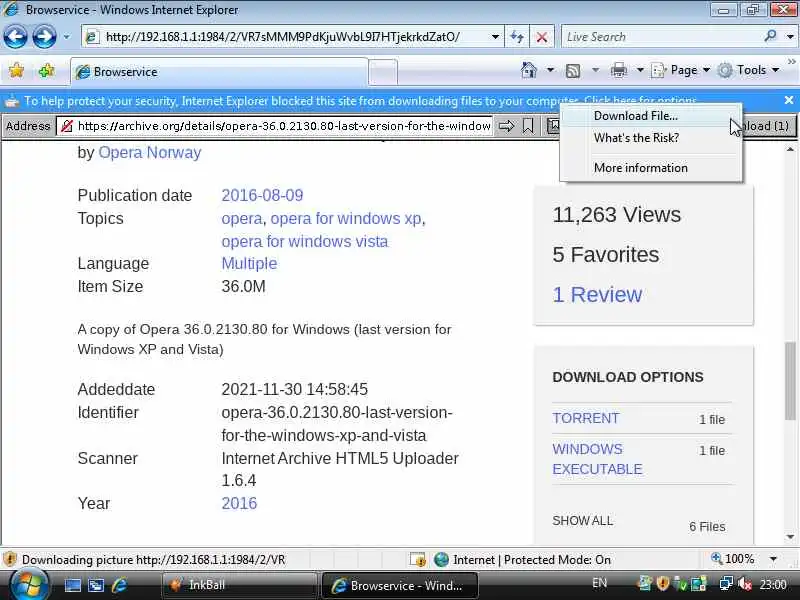This screenshot has height=600, width=800.
Task: Click the Internet zone globe icon
Action: (441, 560)
